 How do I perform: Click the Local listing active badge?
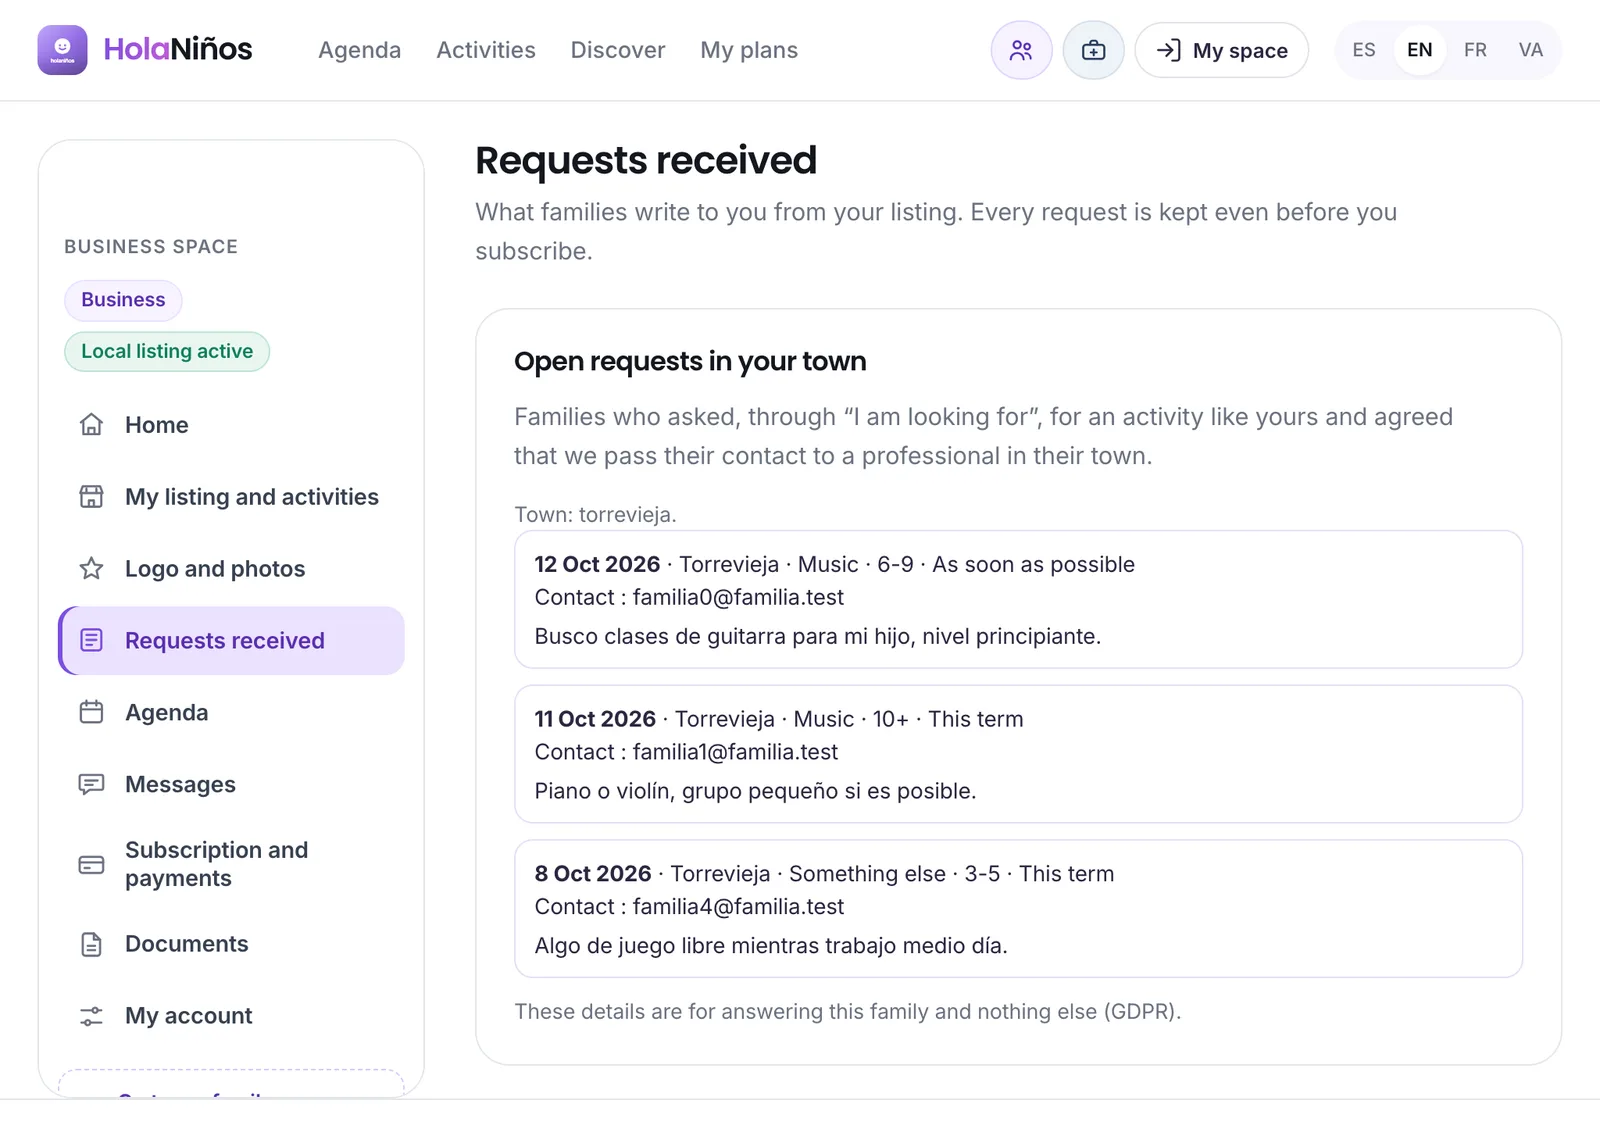pos(167,351)
